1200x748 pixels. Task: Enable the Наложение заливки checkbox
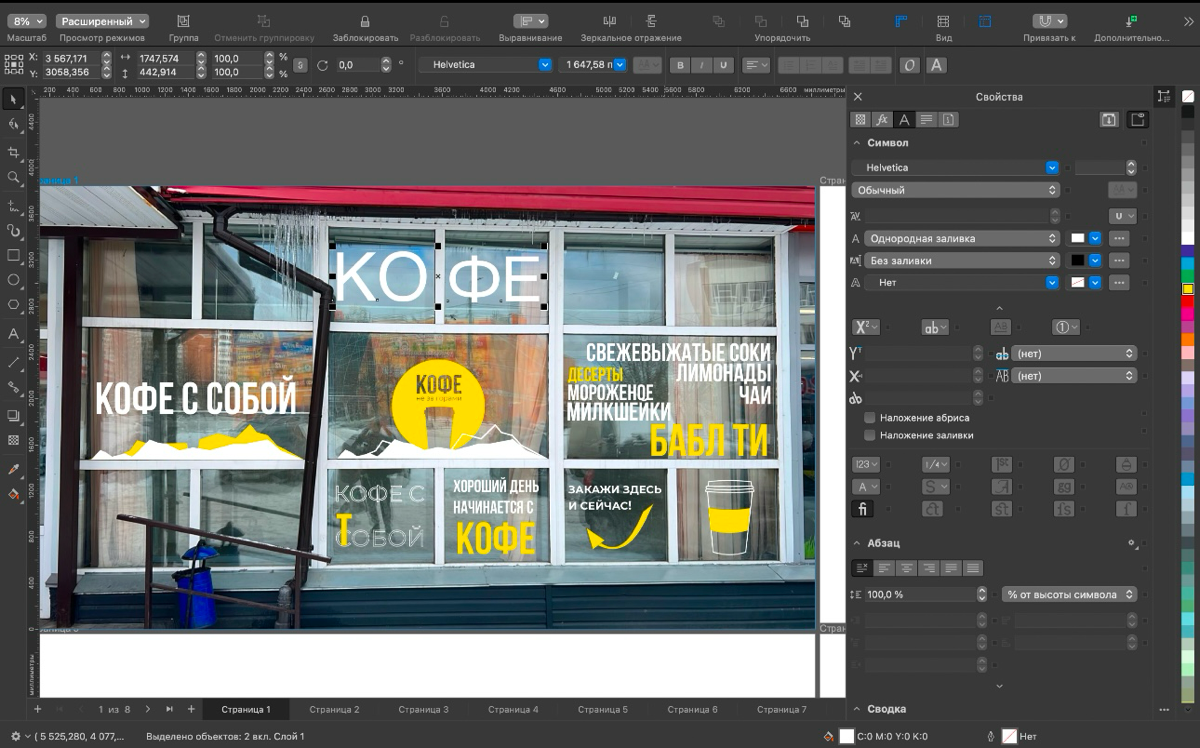(x=870, y=435)
